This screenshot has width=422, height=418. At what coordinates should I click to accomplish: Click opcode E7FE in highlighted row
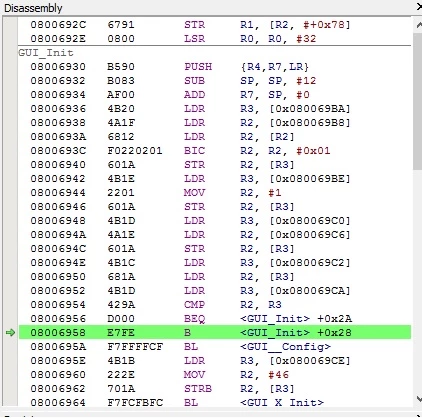tap(121, 333)
